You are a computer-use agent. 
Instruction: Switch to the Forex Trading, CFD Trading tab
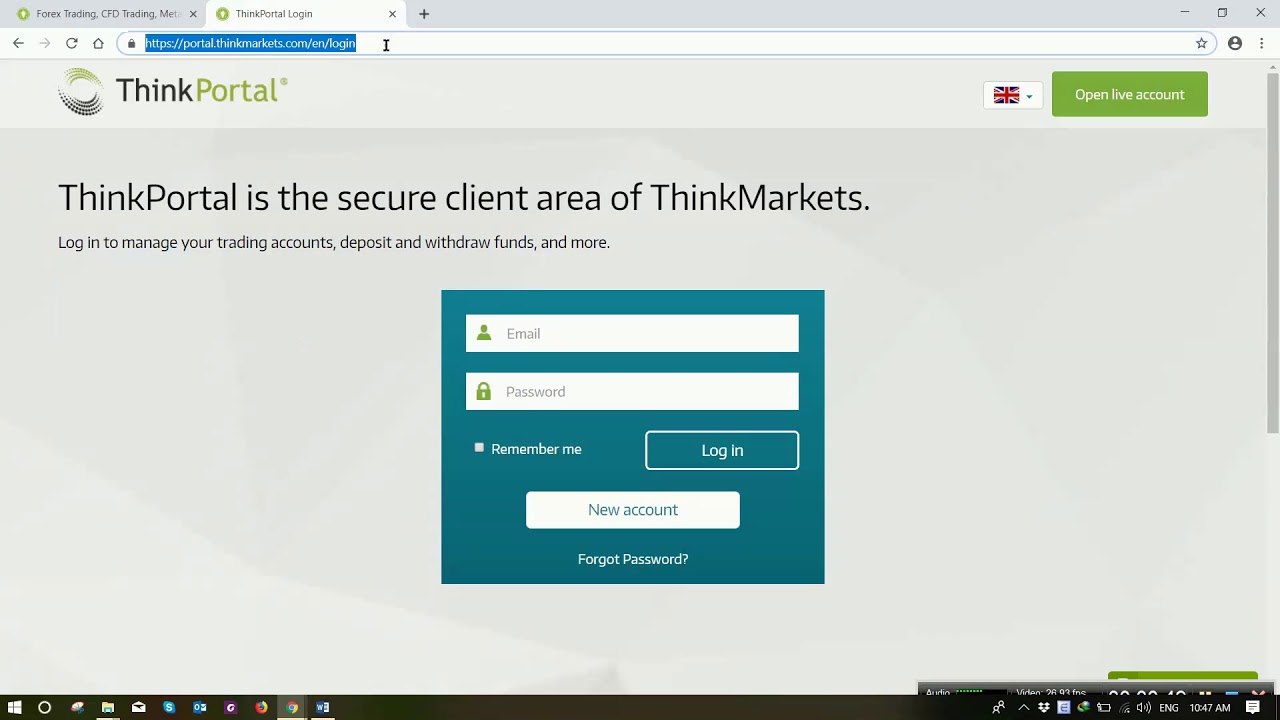click(104, 14)
